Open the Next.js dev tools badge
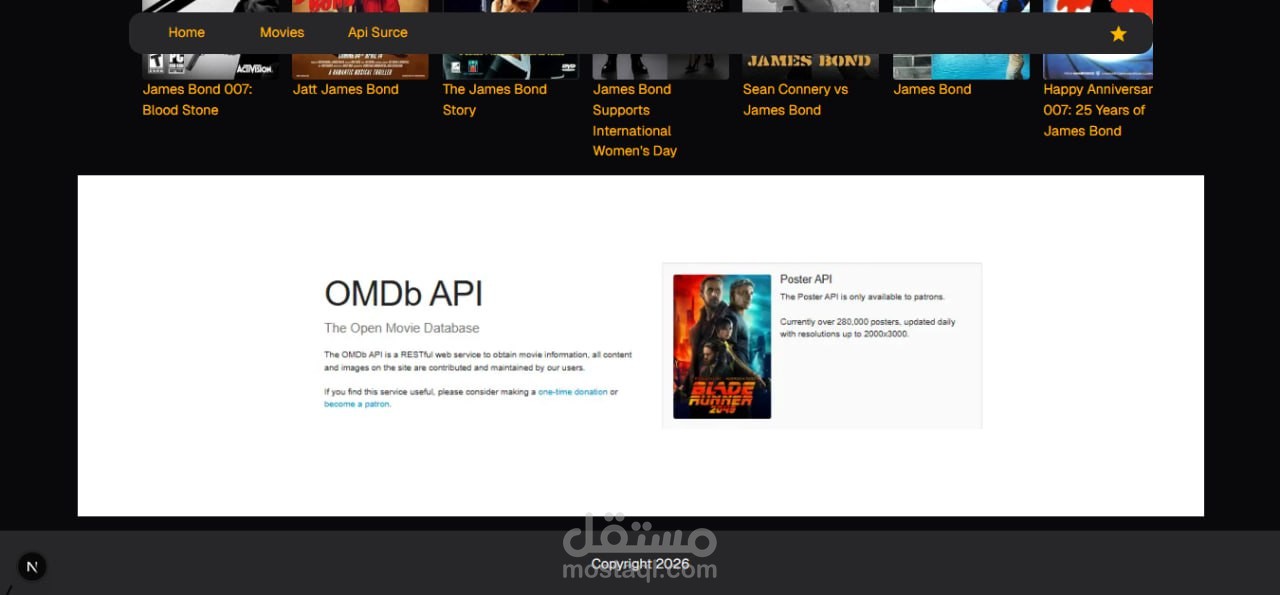 click(31, 567)
